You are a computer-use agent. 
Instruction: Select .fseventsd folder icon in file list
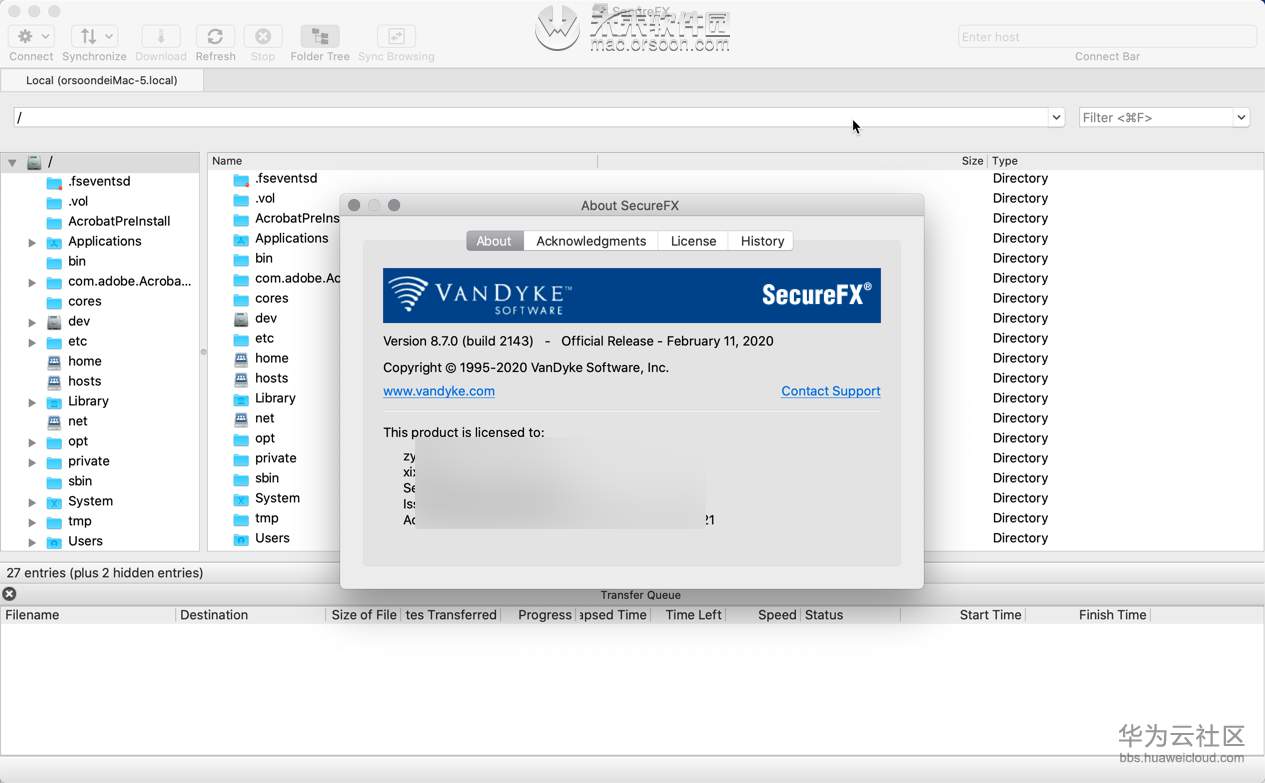click(x=241, y=179)
